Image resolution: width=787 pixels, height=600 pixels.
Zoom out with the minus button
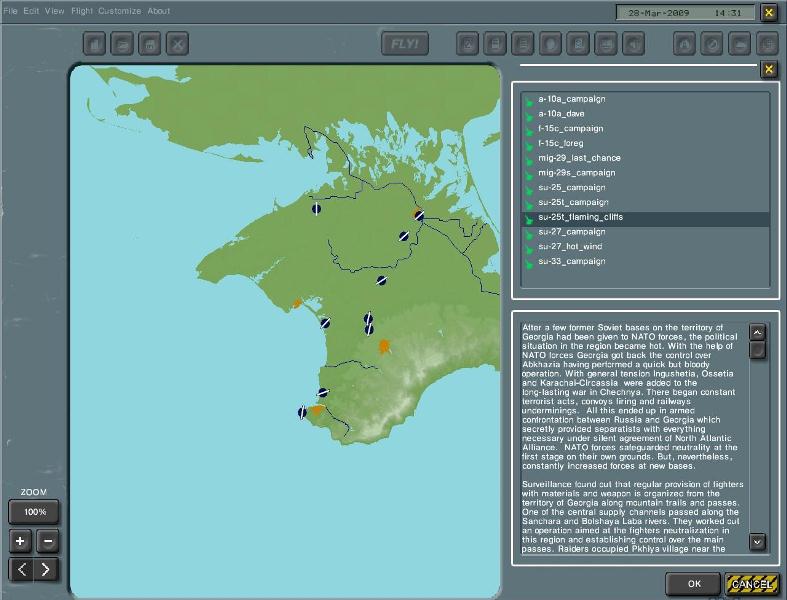[48, 541]
